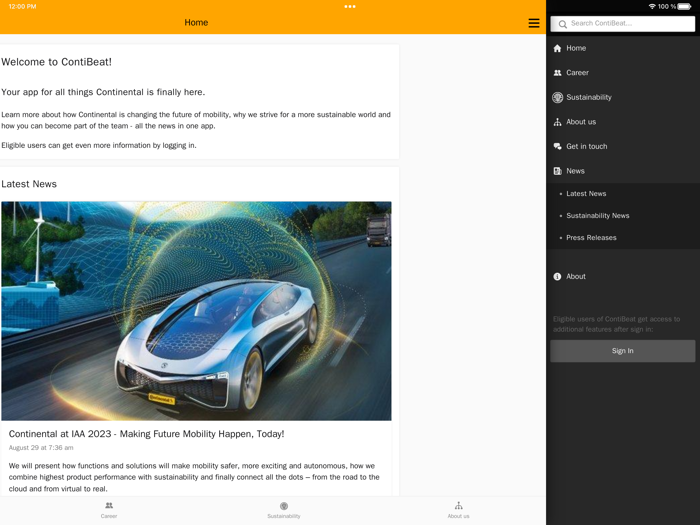The width and height of the screenshot is (700, 525).
Task: Click the Sustainability label in bottom tab bar
Action: 283,516
